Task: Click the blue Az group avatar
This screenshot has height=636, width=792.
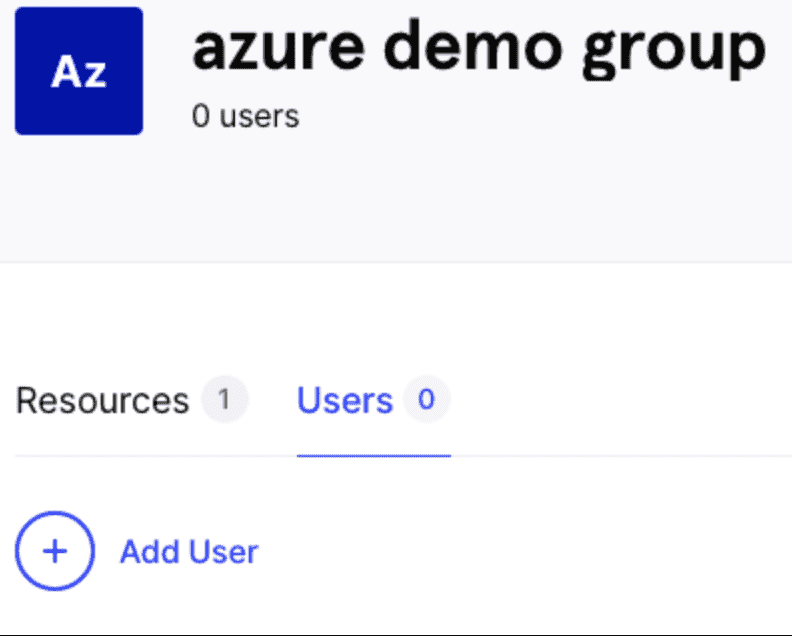Action: pos(79,71)
